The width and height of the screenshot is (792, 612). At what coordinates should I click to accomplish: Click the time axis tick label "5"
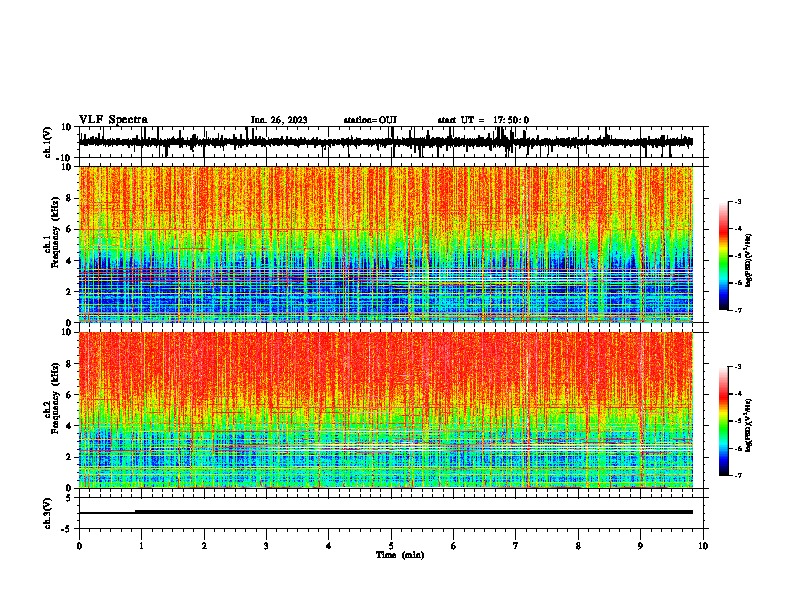[x=391, y=546]
